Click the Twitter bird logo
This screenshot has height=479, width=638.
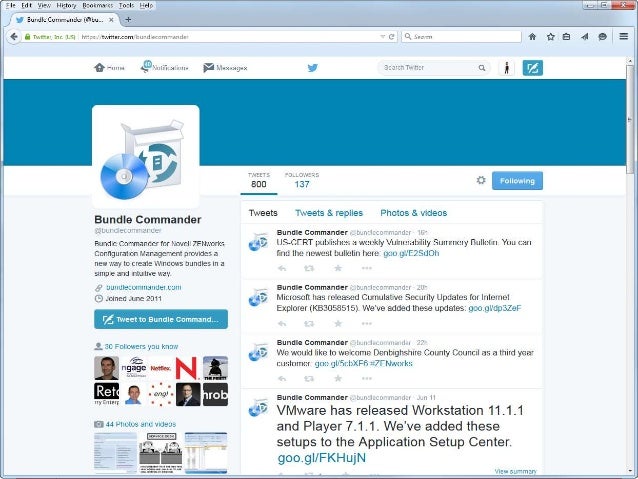pyautogui.click(x=312, y=68)
